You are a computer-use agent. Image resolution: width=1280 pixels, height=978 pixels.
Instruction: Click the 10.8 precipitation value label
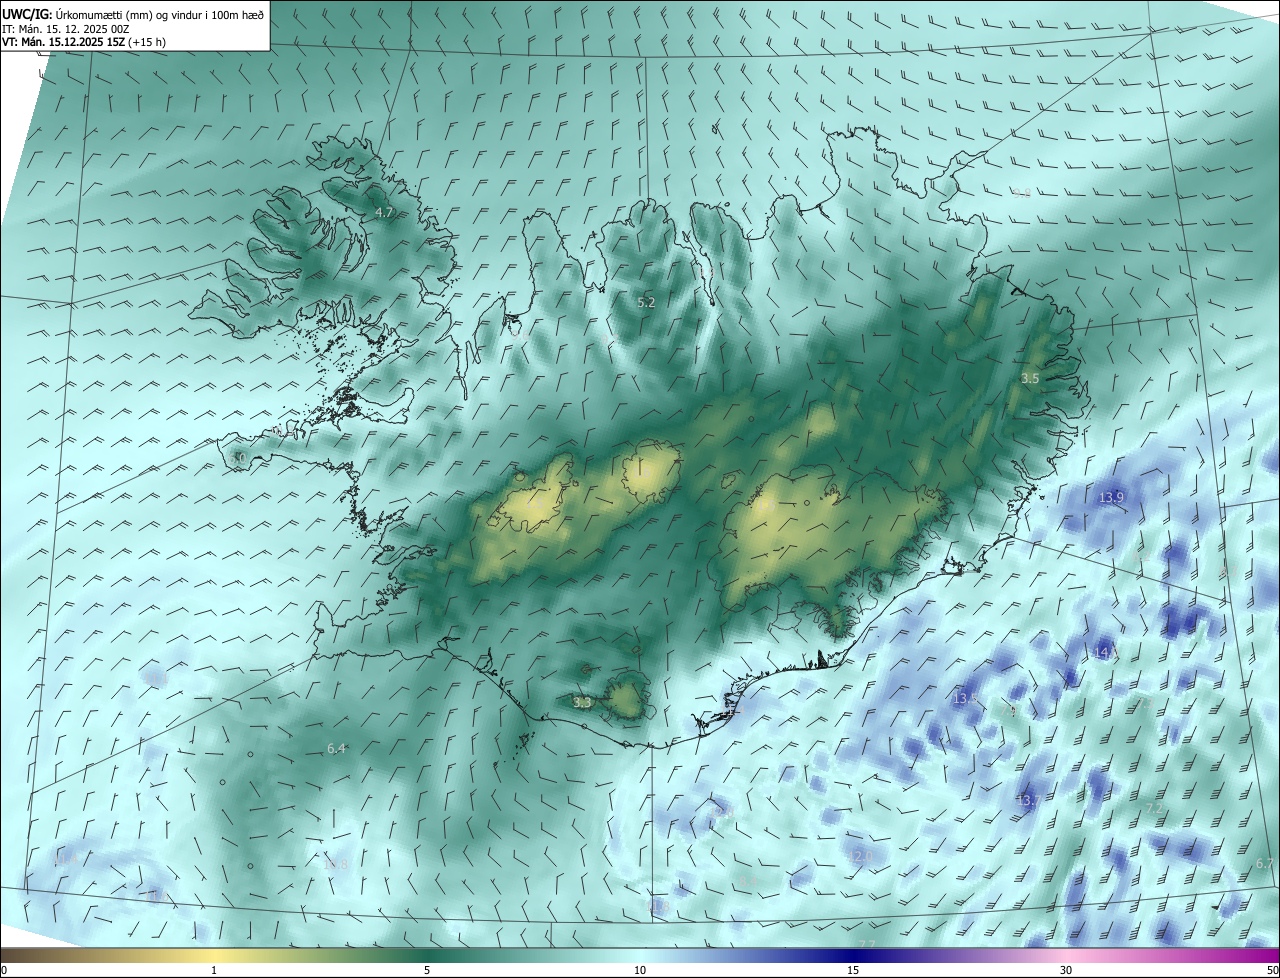pos(336,864)
